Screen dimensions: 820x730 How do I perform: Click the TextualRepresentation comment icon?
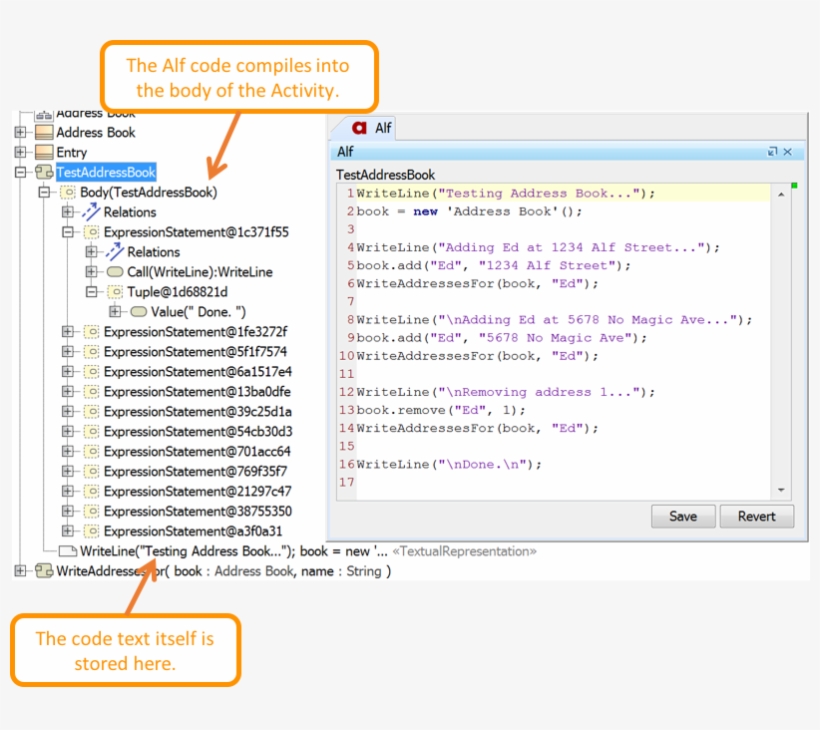[x=67, y=551]
